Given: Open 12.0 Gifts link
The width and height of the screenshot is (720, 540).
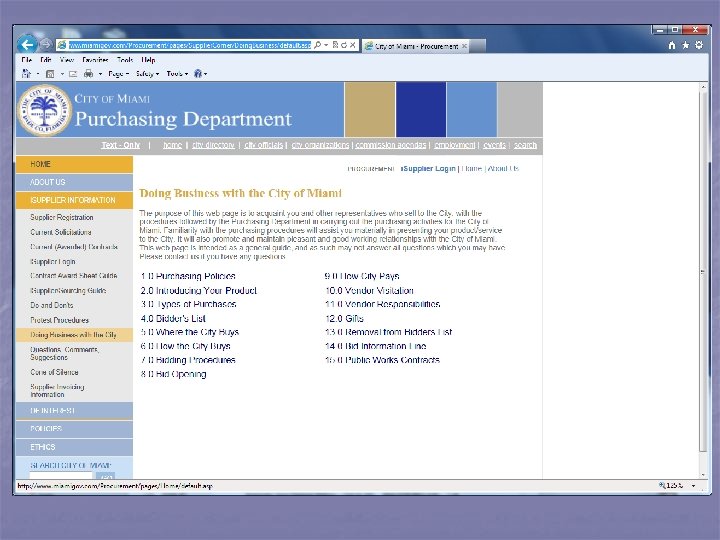Looking at the screenshot, I should click(344, 318).
